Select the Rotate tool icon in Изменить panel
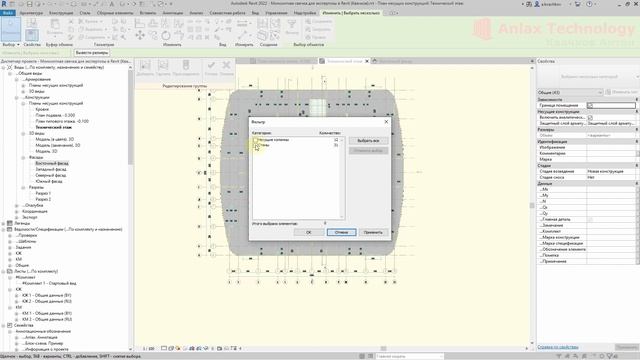 (166, 36)
